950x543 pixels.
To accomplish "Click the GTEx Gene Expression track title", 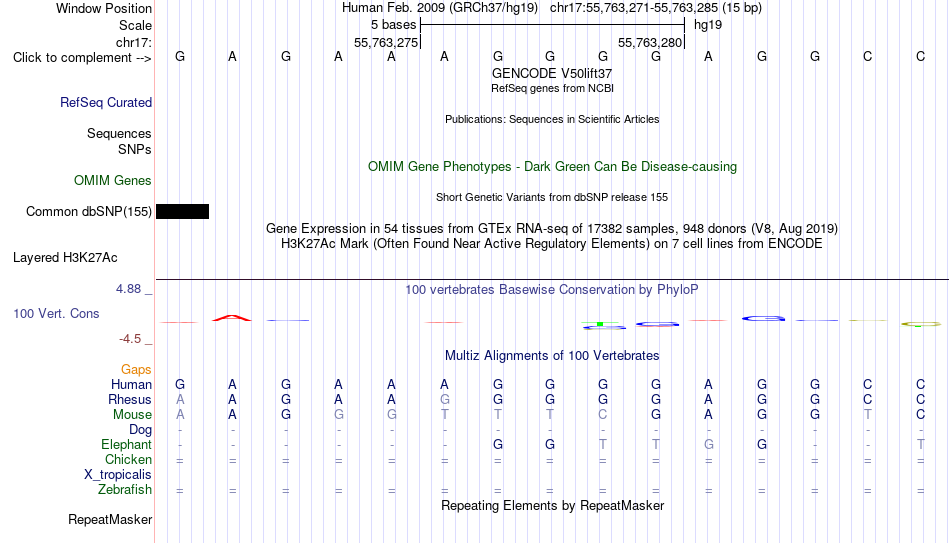I will point(552,228).
